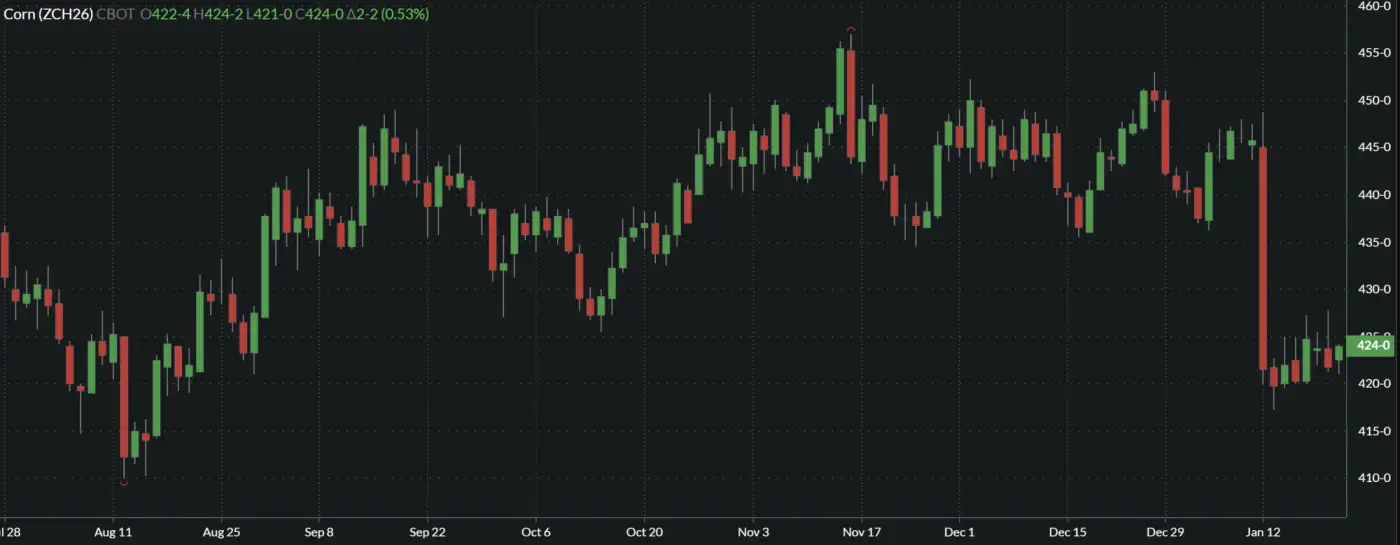The height and width of the screenshot is (545, 1400).
Task: Click the red high marker above the Nov 17 peak
Action: 850,29
